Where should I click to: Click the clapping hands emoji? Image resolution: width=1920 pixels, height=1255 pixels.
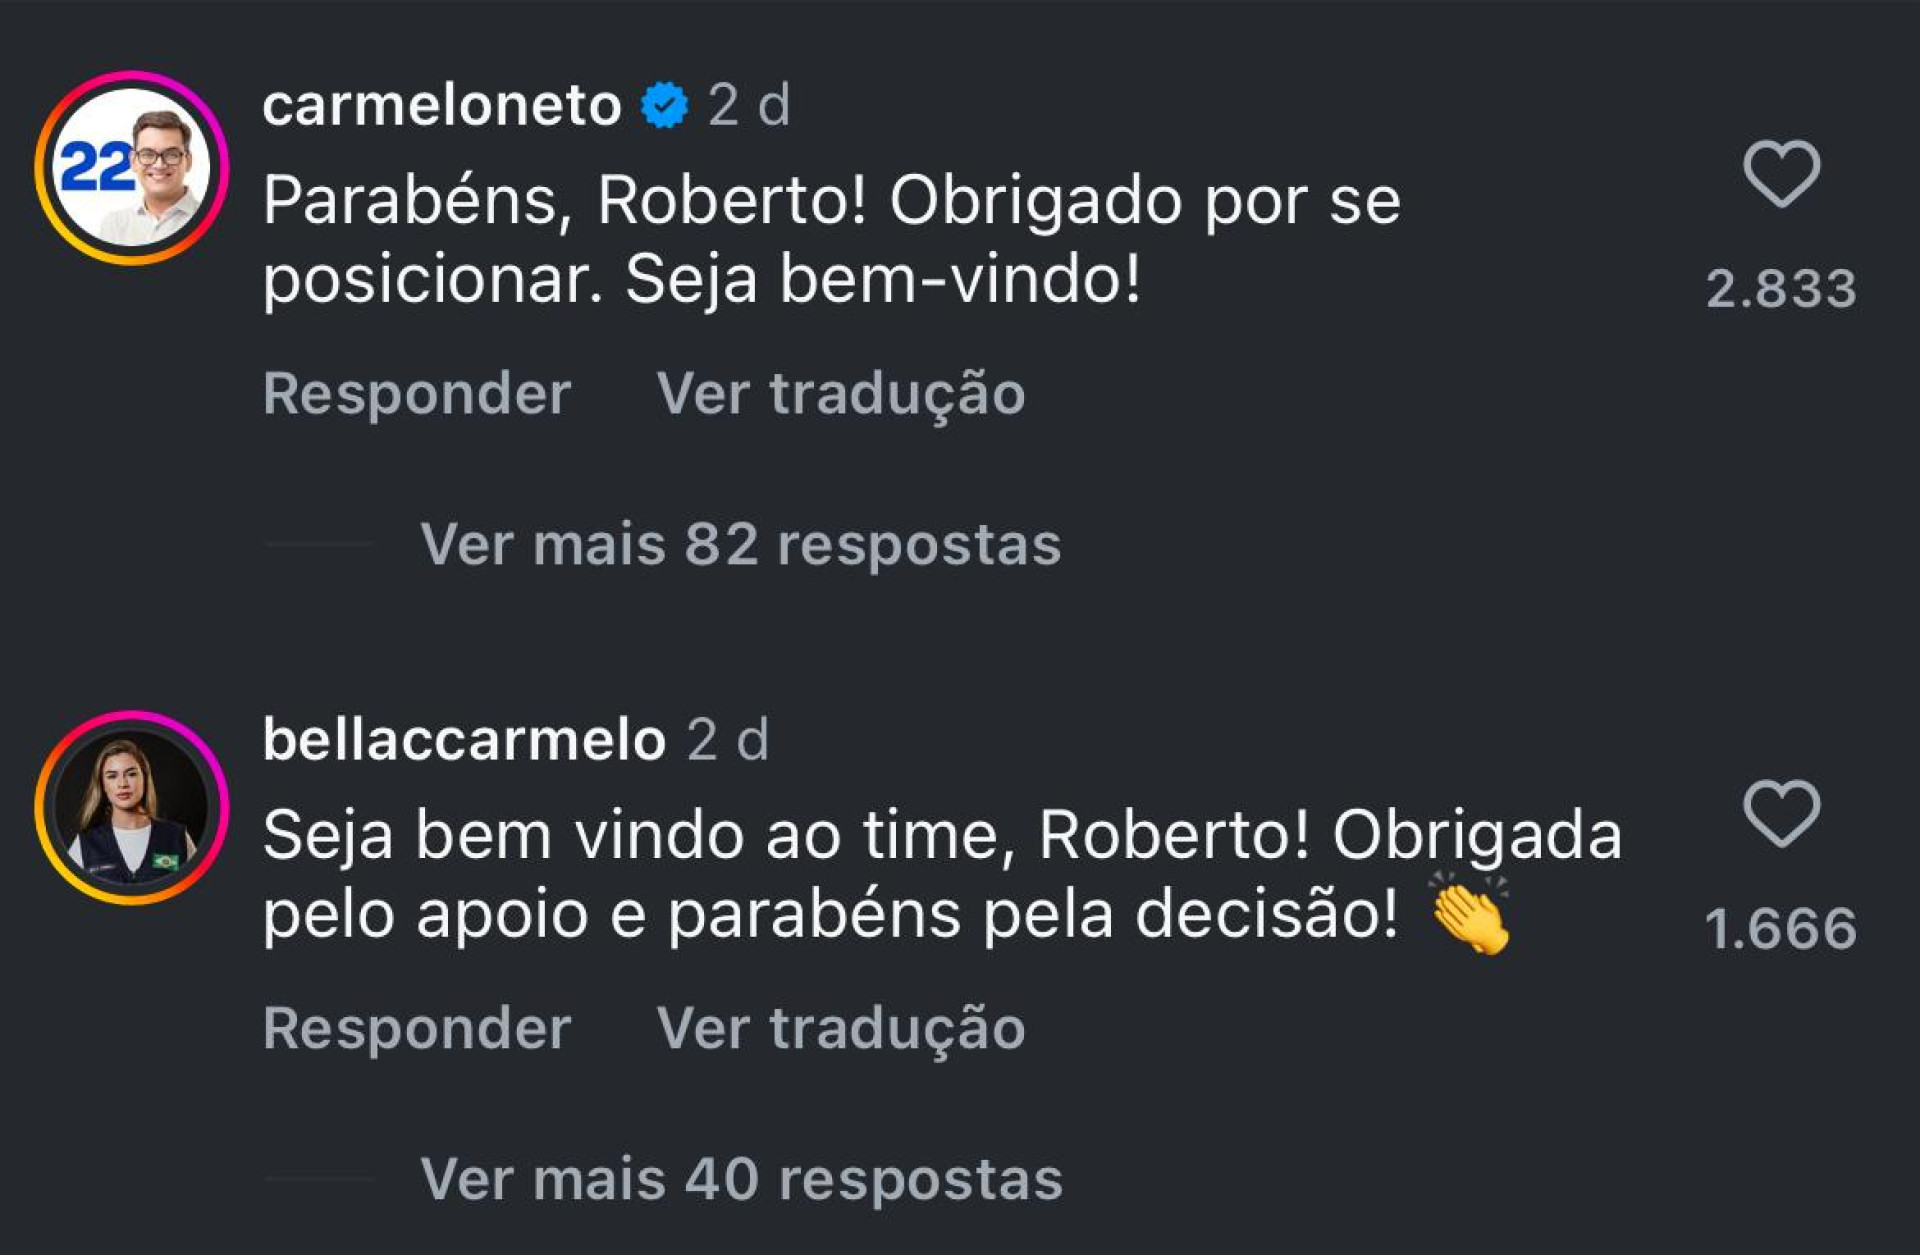pos(1470,913)
